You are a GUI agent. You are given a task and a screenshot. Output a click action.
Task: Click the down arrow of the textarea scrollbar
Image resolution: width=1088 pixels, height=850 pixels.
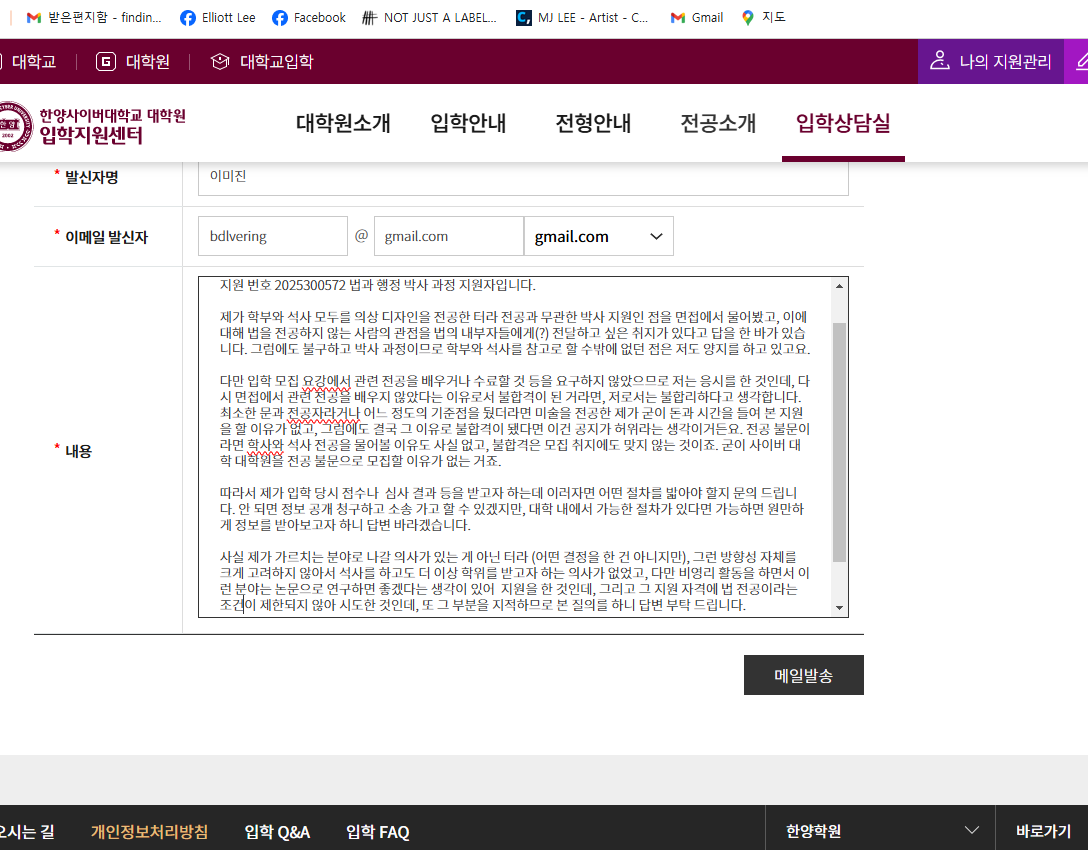tap(840, 608)
